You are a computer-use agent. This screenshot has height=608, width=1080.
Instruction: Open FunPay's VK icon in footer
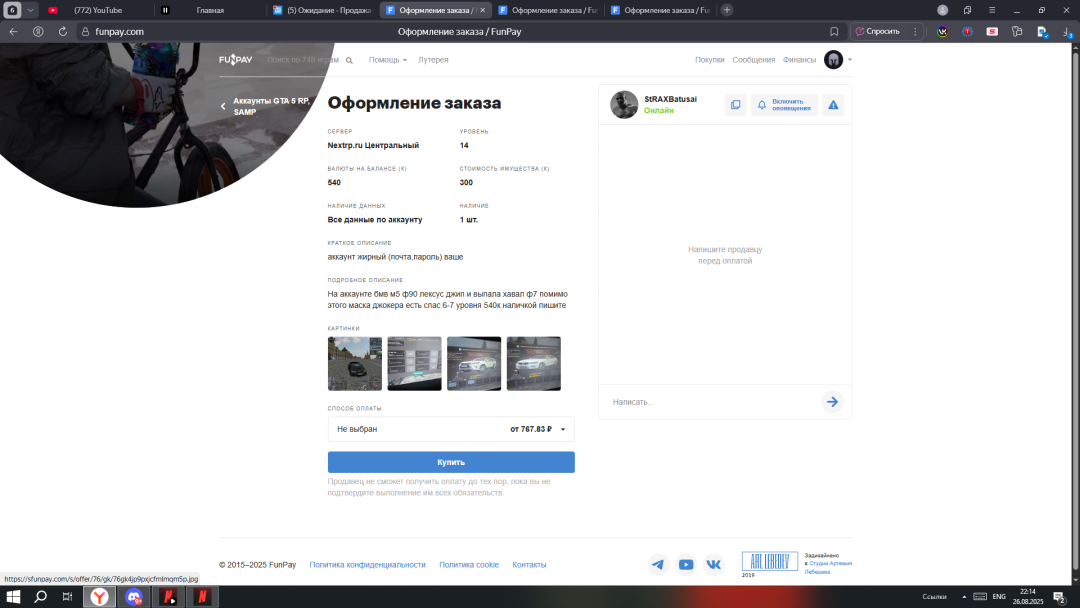tap(714, 565)
